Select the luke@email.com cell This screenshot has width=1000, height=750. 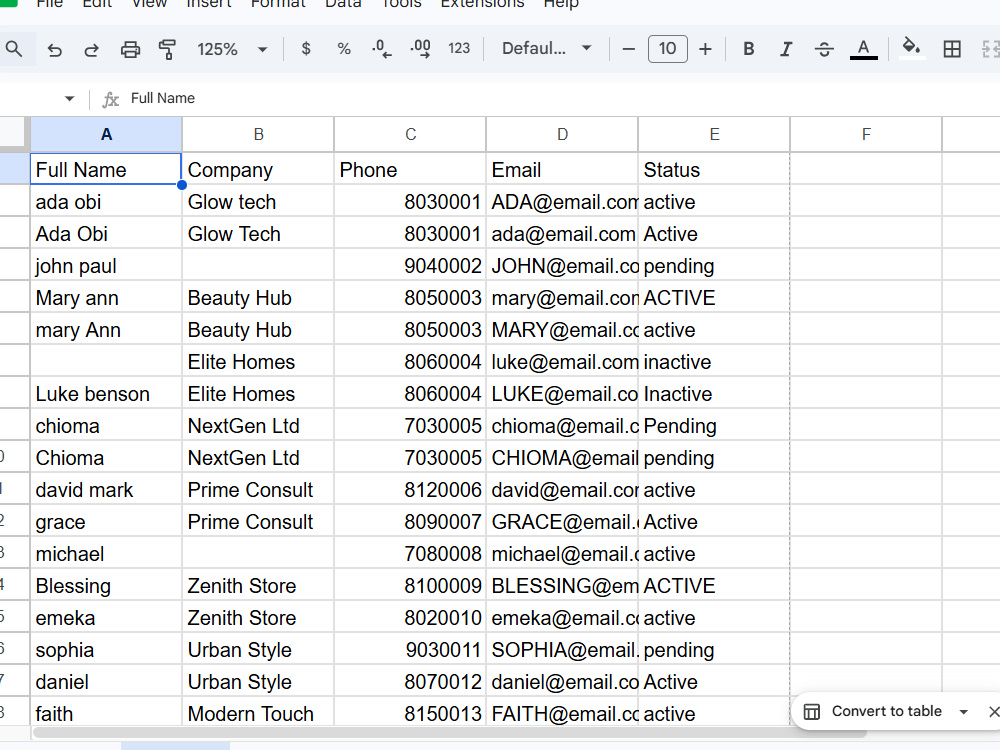(x=562, y=362)
